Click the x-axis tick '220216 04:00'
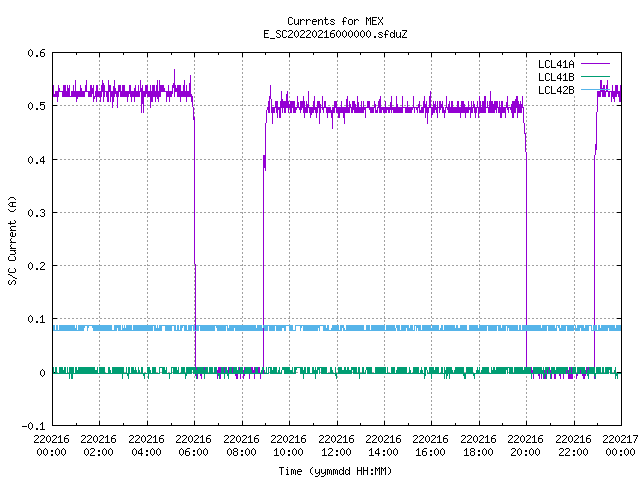Screen dimensions: 640x480 click(147, 446)
